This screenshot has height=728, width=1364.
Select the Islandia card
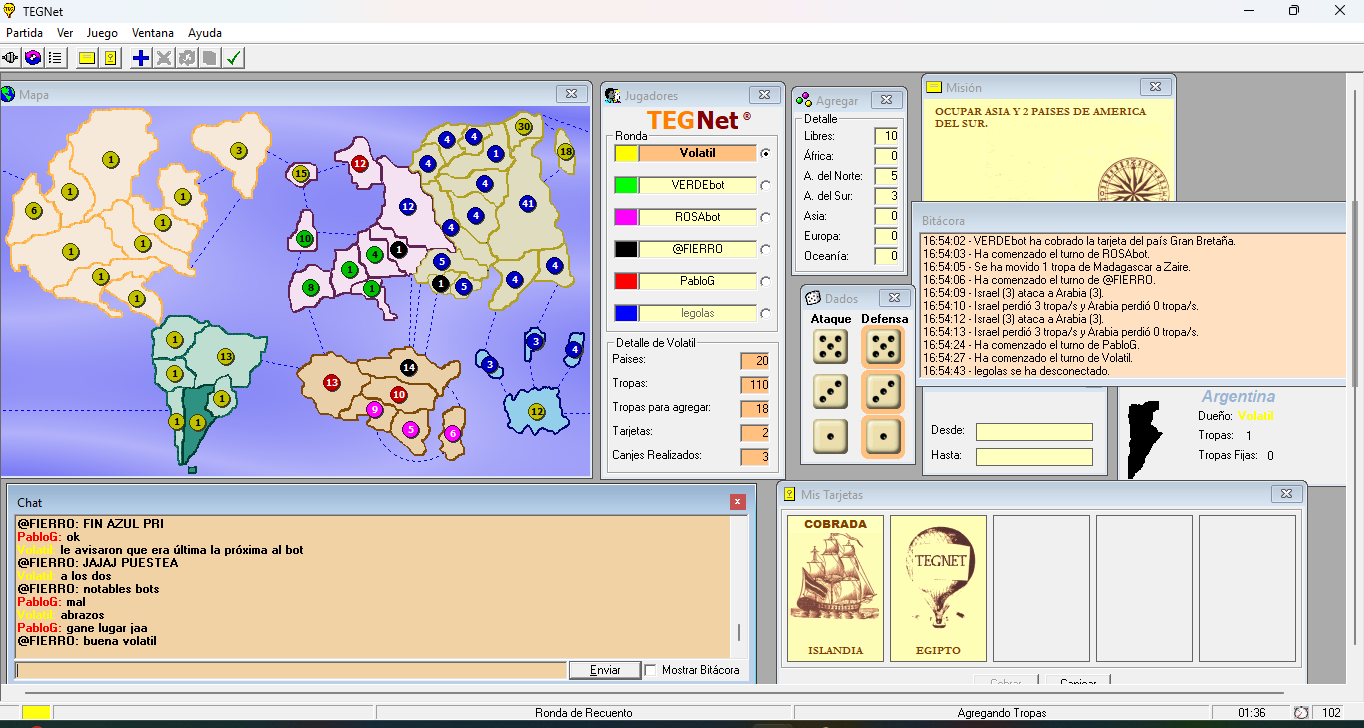(x=835, y=588)
